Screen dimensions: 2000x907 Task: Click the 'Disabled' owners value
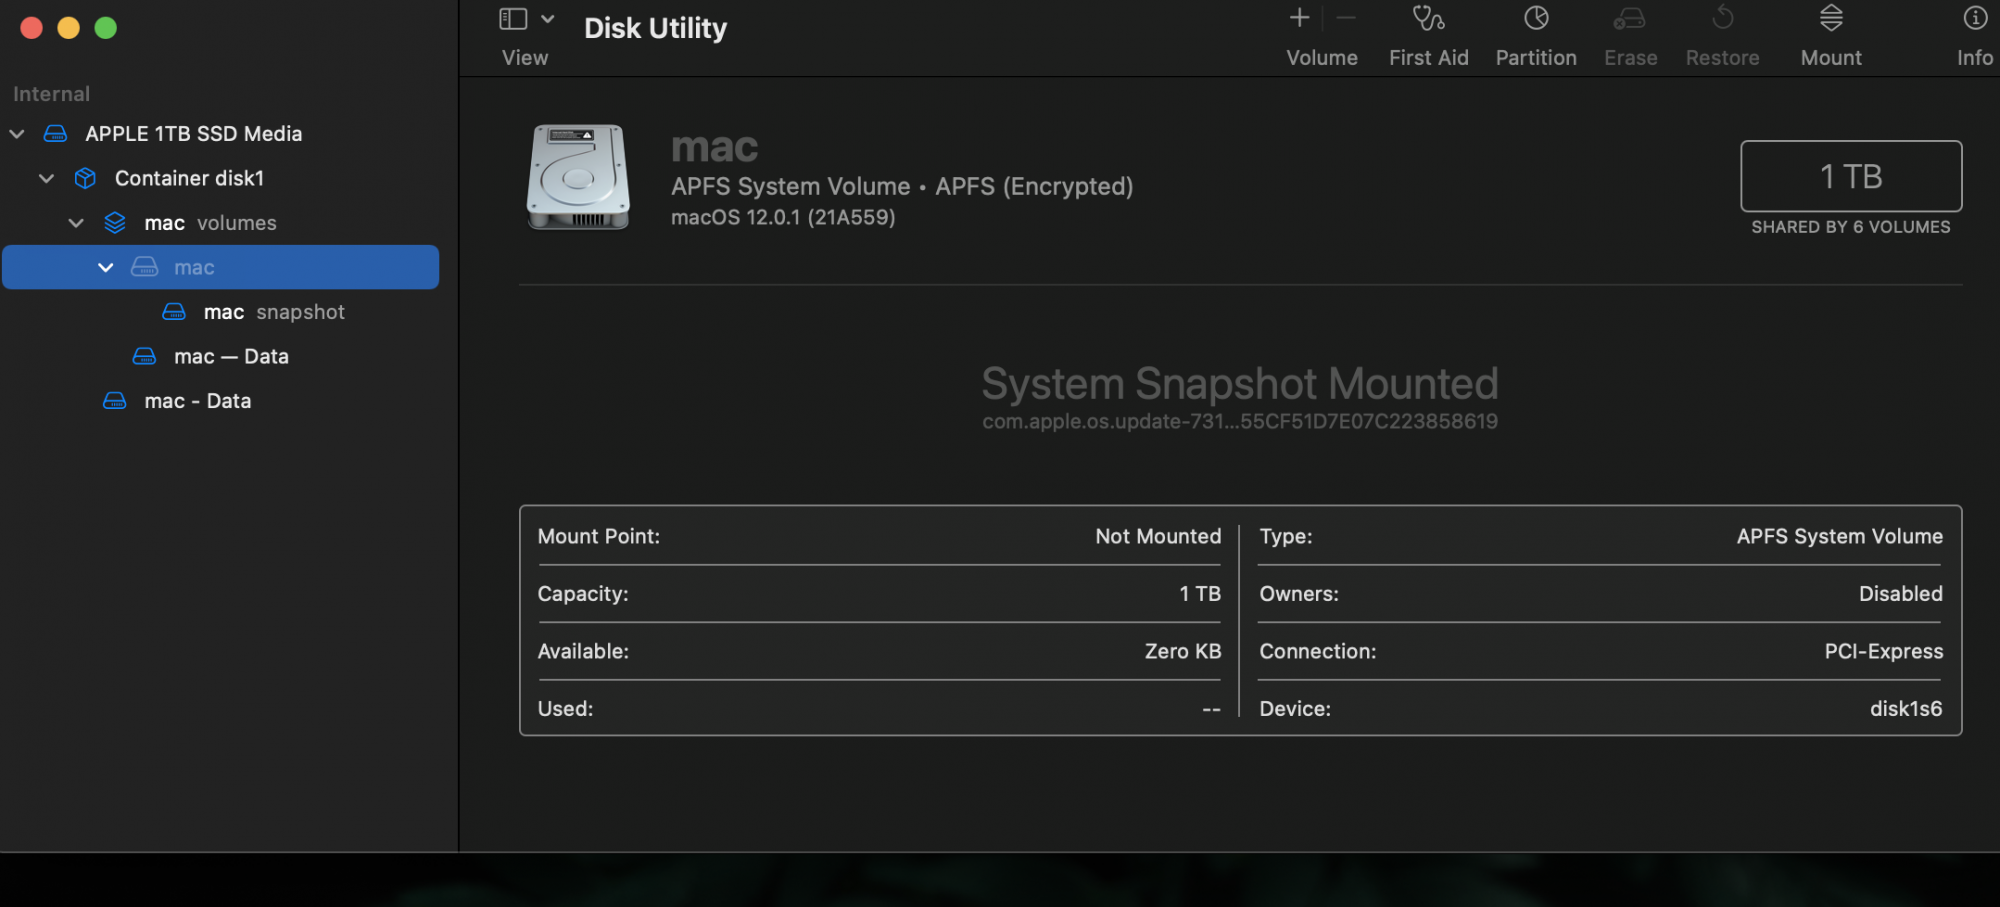point(1901,594)
